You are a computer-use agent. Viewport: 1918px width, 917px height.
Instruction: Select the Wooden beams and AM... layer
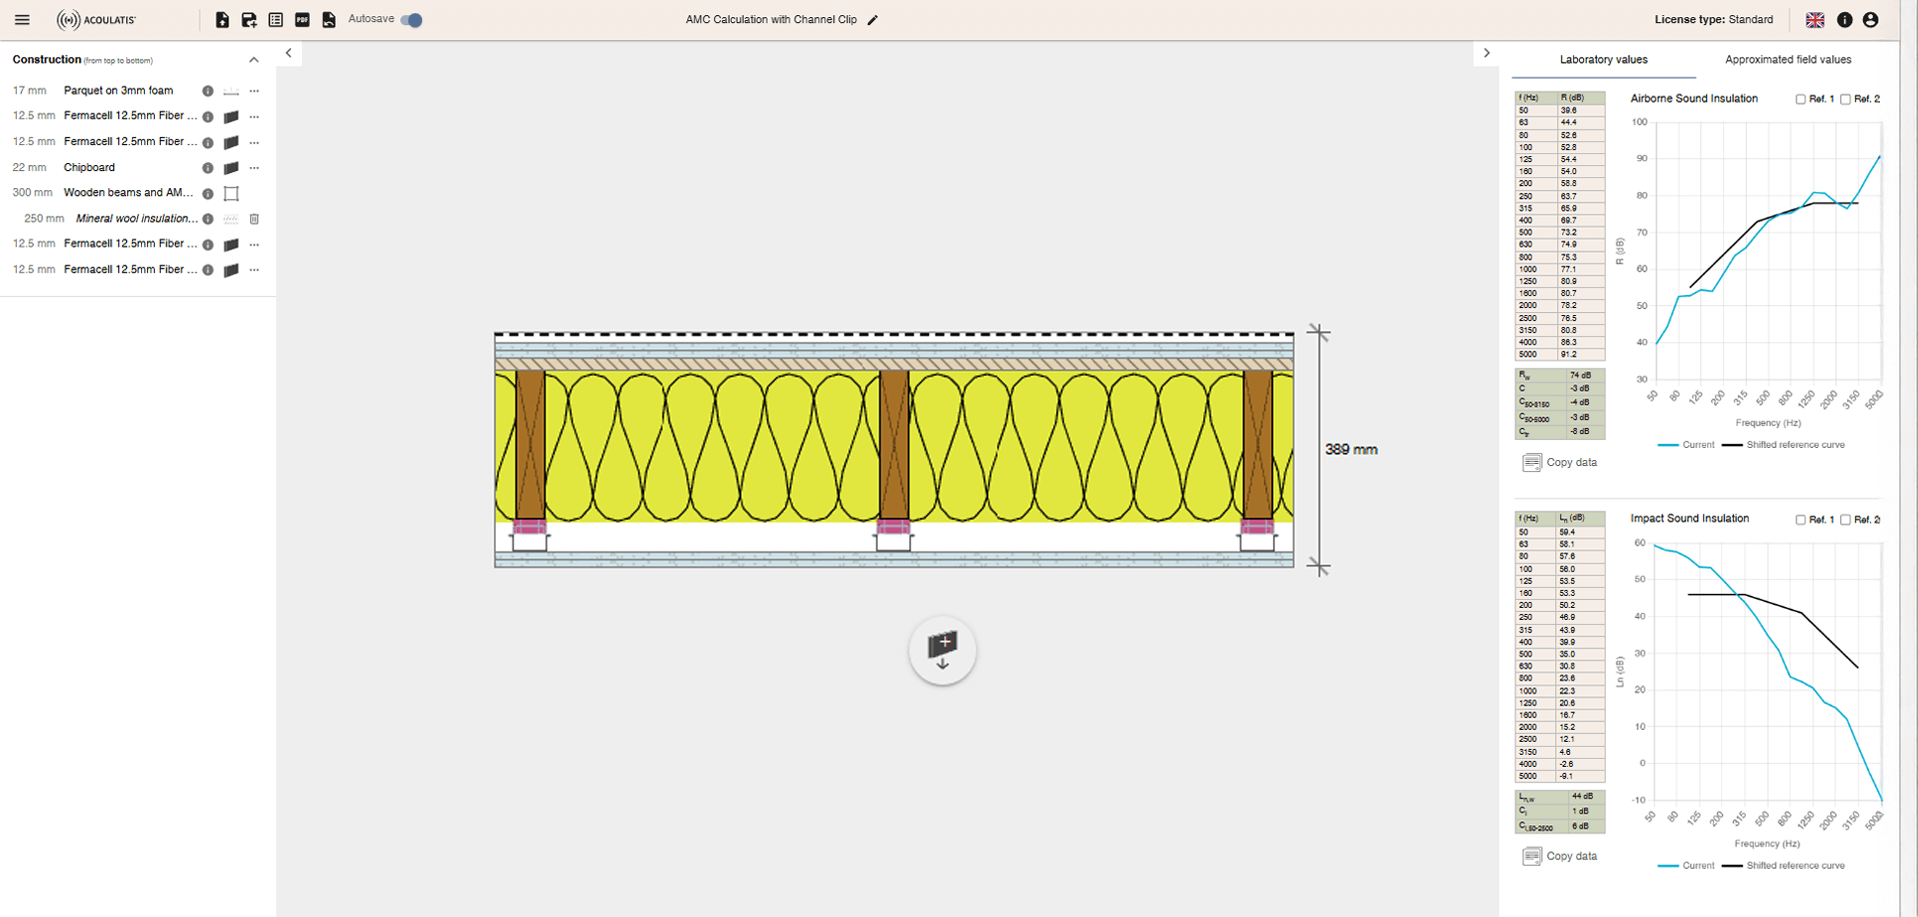tap(128, 193)
